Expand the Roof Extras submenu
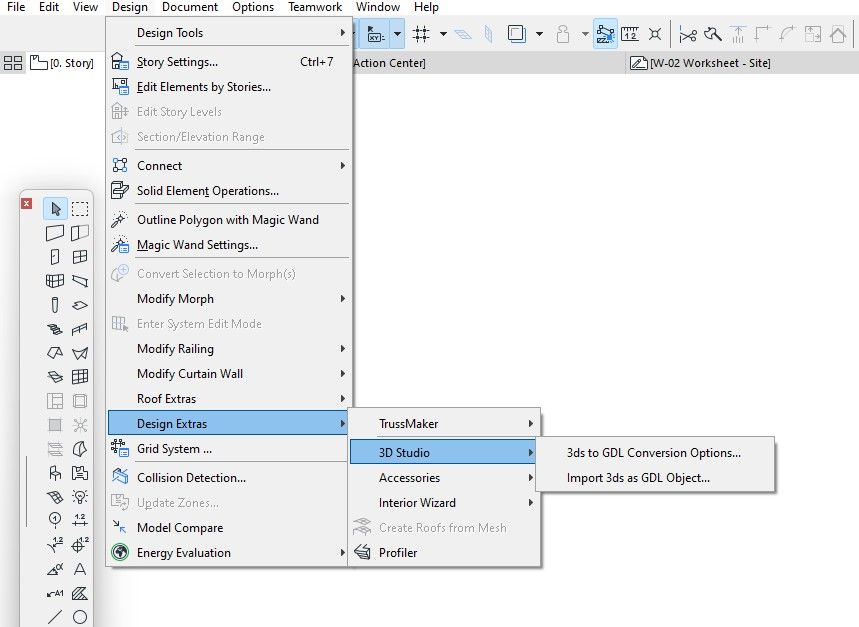This screenshot has width=859, height=627. (228, 399)
